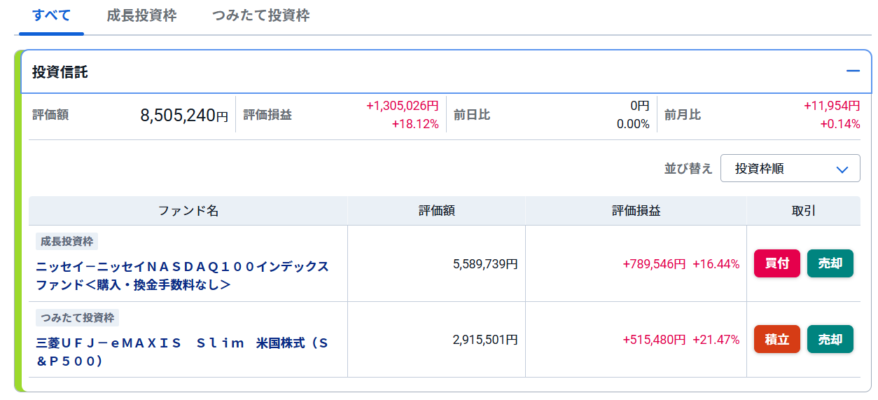878x400 pixels.
Task: Click 売却 button for NASDAQ100 fund
Action: (830, 263)
